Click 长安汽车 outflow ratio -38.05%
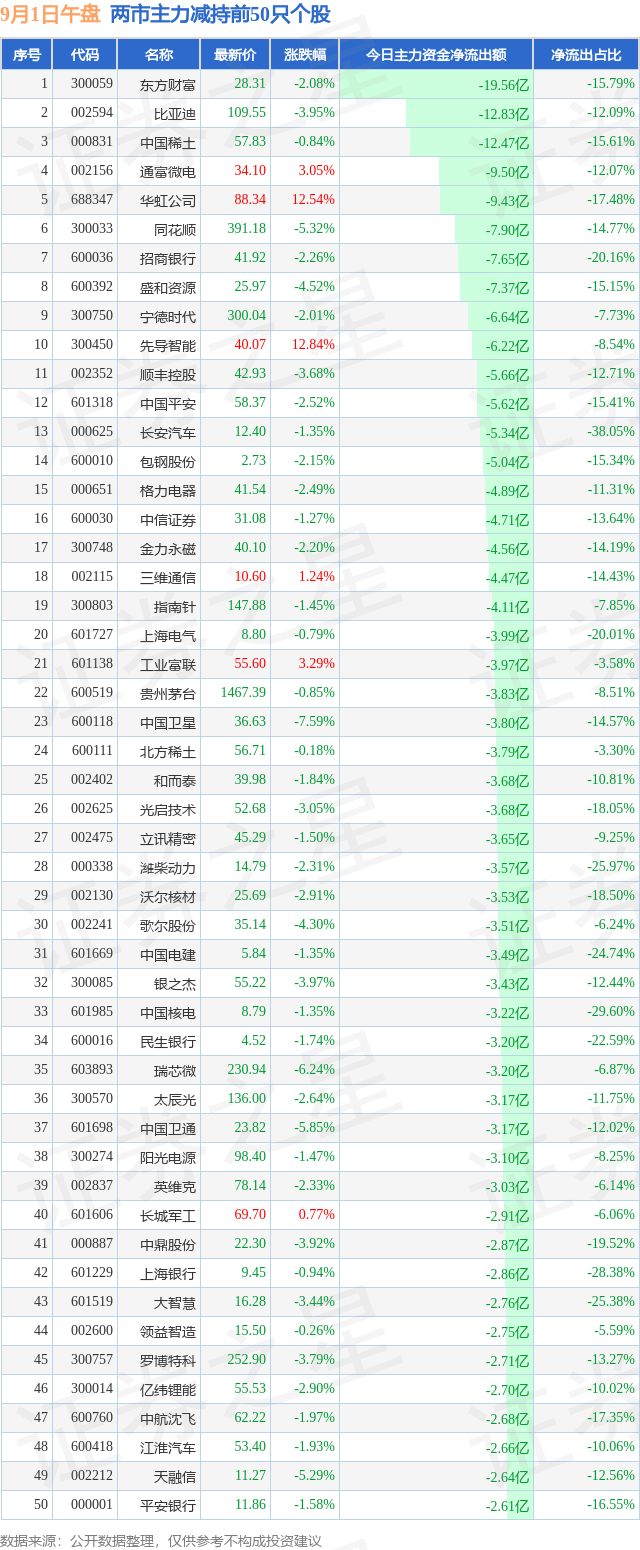The image size is (640, 1550). (x=611, y=432)
